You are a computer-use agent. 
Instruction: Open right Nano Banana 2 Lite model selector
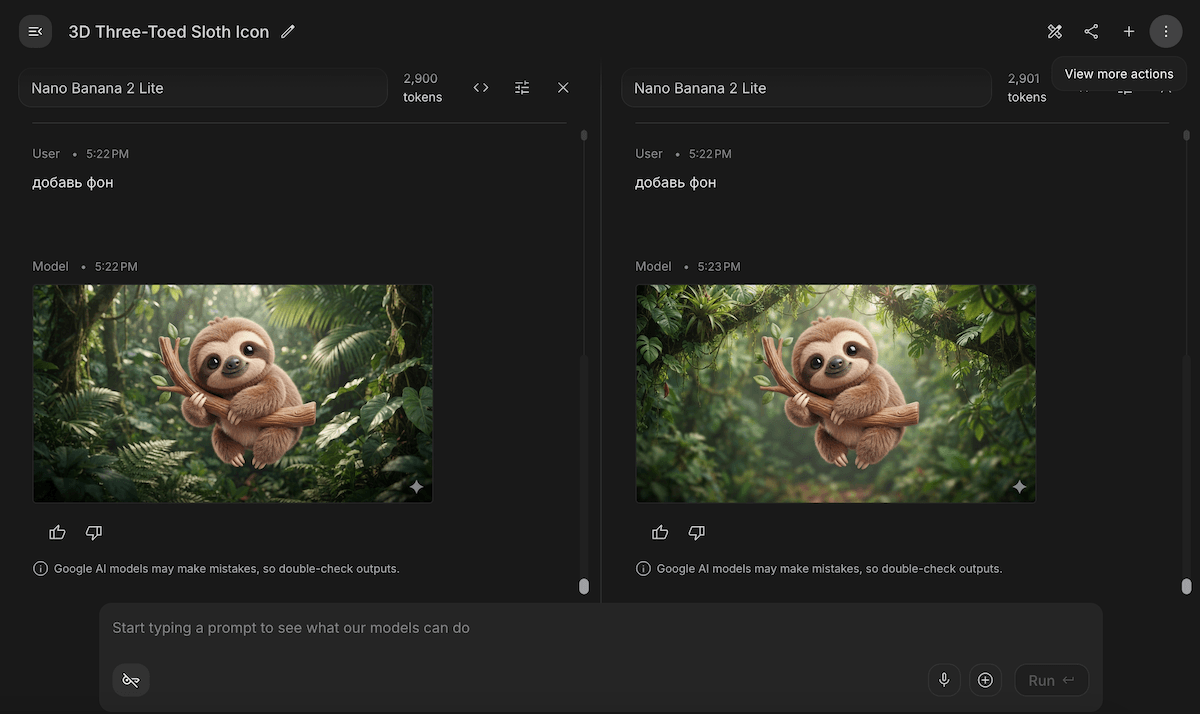click(x=806, y=88)
